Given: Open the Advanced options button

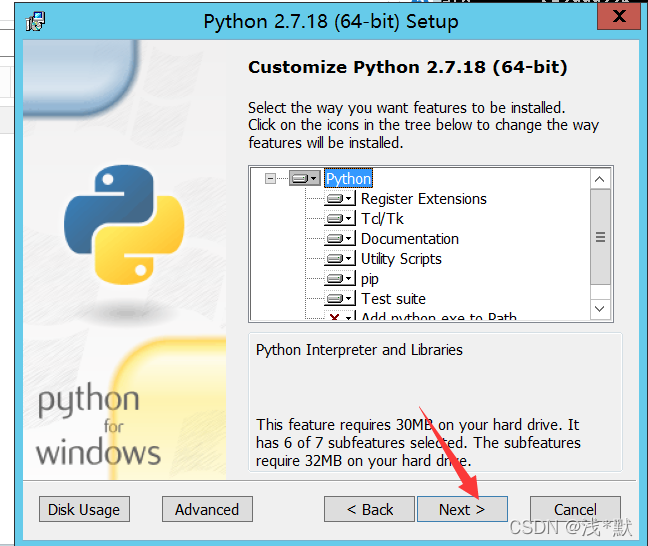Looking at the screenshot, I should click(x=207, y=509).
